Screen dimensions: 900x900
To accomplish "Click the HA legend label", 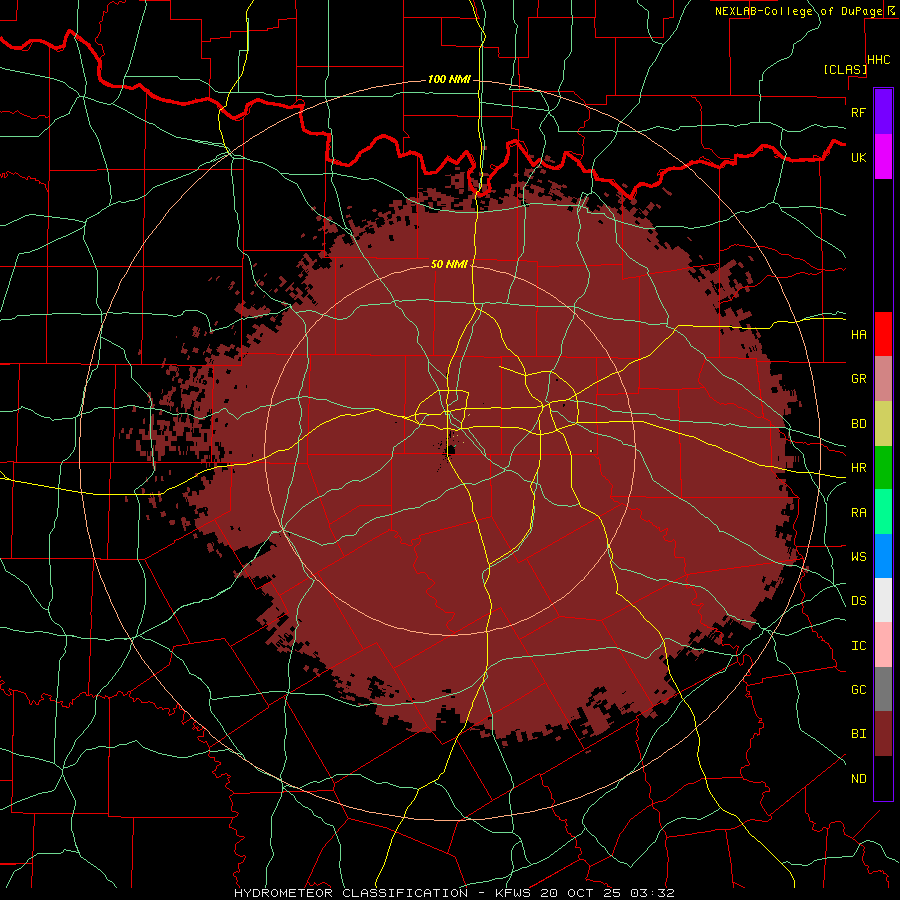I will (x=858, y=334).
